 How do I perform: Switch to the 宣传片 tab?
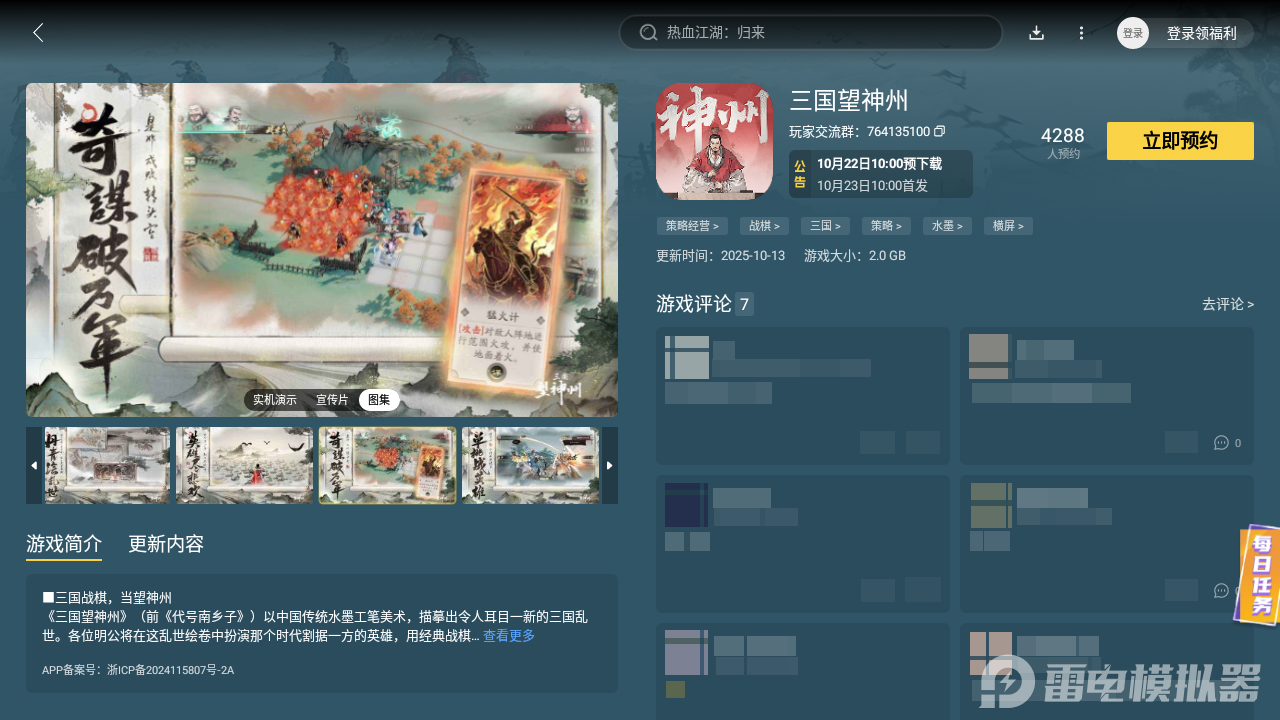coord(331,399)
